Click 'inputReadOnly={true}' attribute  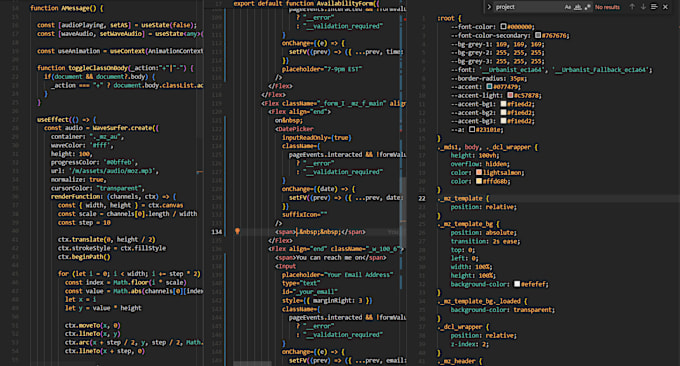coord(317,137)
